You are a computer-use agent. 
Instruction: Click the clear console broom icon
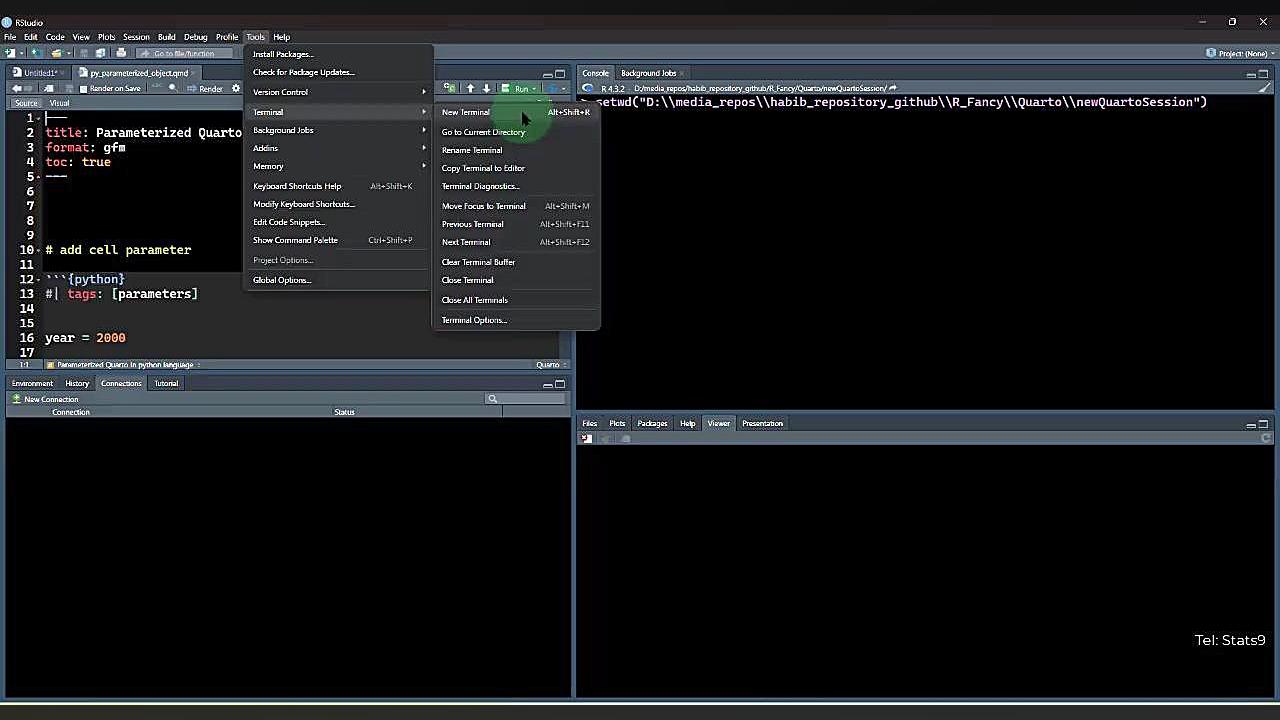(x=1266, y=88)
